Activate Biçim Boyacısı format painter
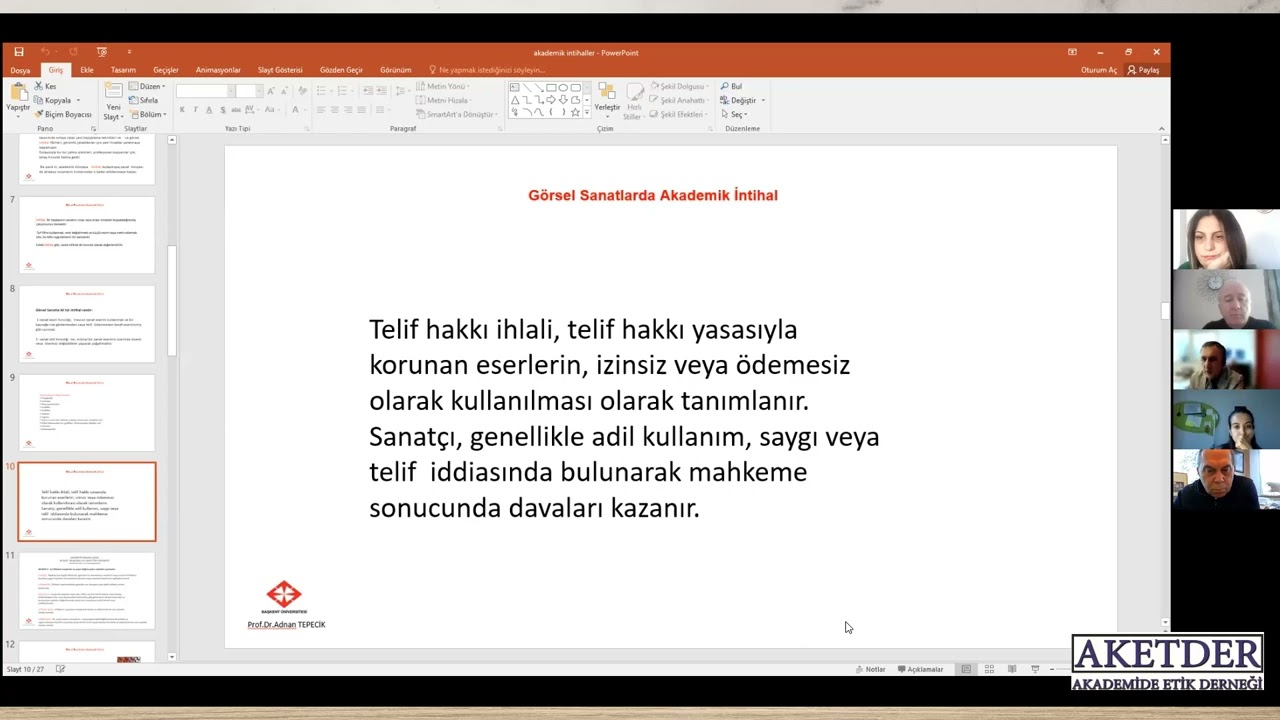 62,114
